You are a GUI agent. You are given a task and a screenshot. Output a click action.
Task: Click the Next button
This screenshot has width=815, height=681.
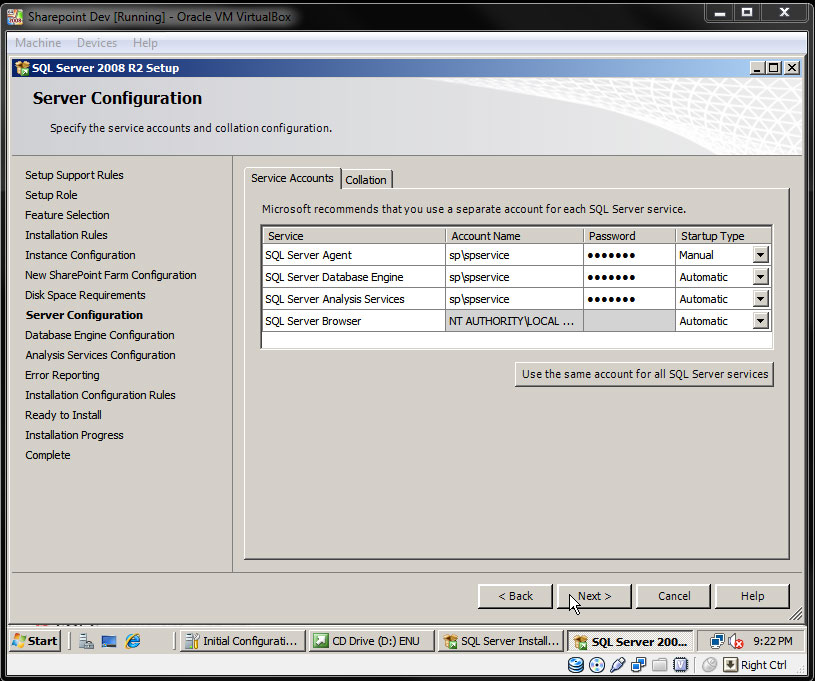pyautogui.click(x=594, y=596)
